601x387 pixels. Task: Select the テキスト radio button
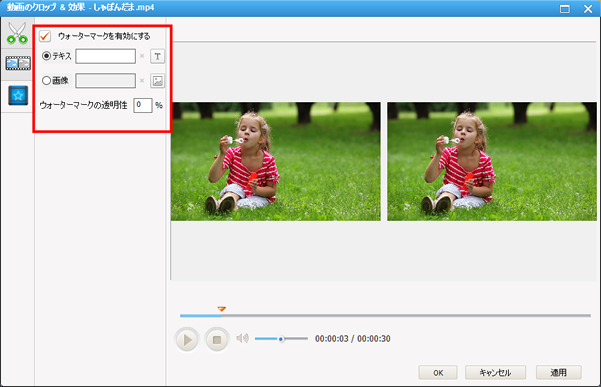pos(46,56)
